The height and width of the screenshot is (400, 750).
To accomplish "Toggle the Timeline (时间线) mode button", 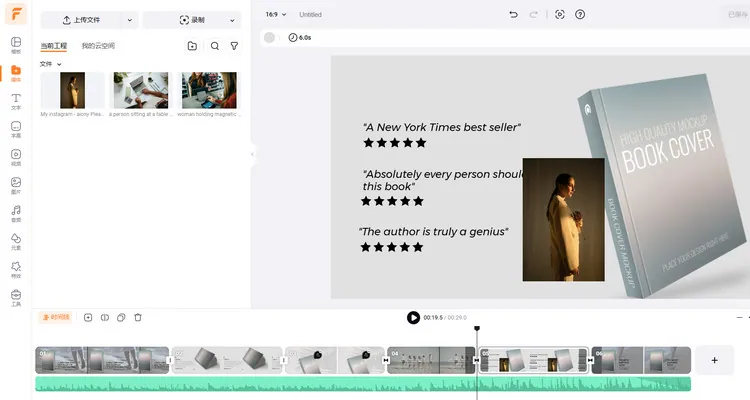I will (55, 317).
